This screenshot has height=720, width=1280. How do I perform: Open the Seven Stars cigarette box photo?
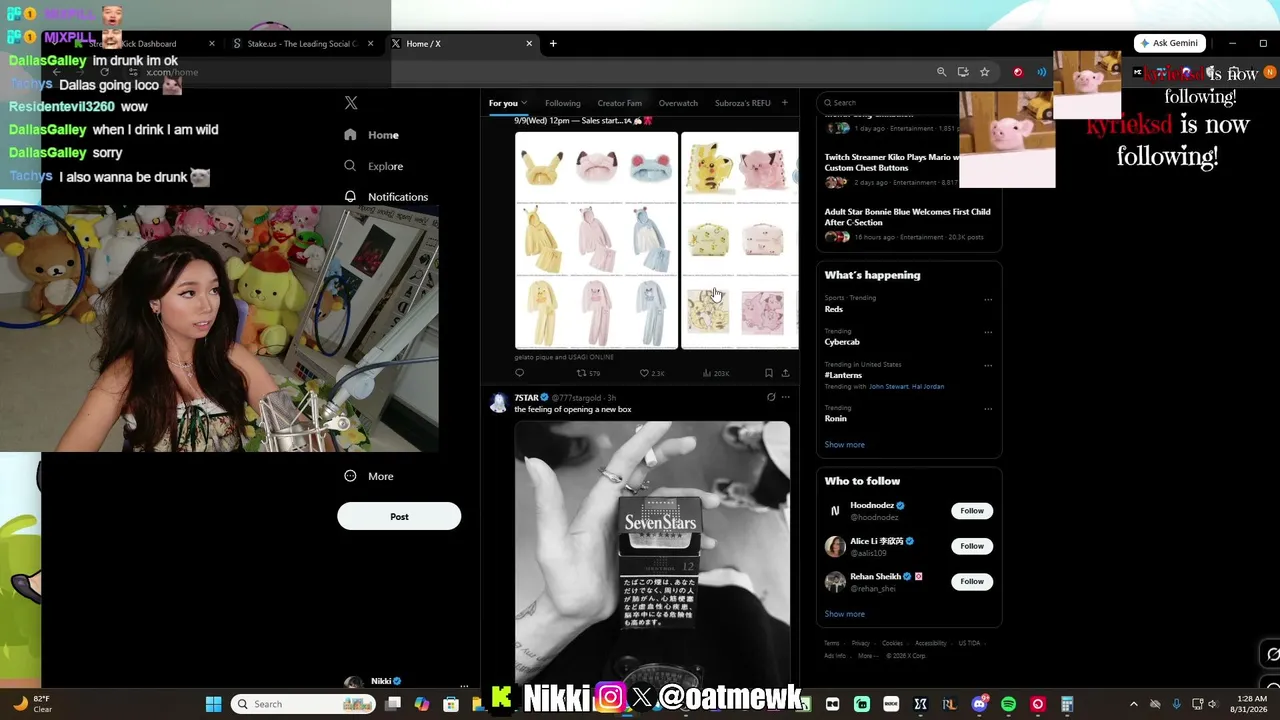click(652, 555)
